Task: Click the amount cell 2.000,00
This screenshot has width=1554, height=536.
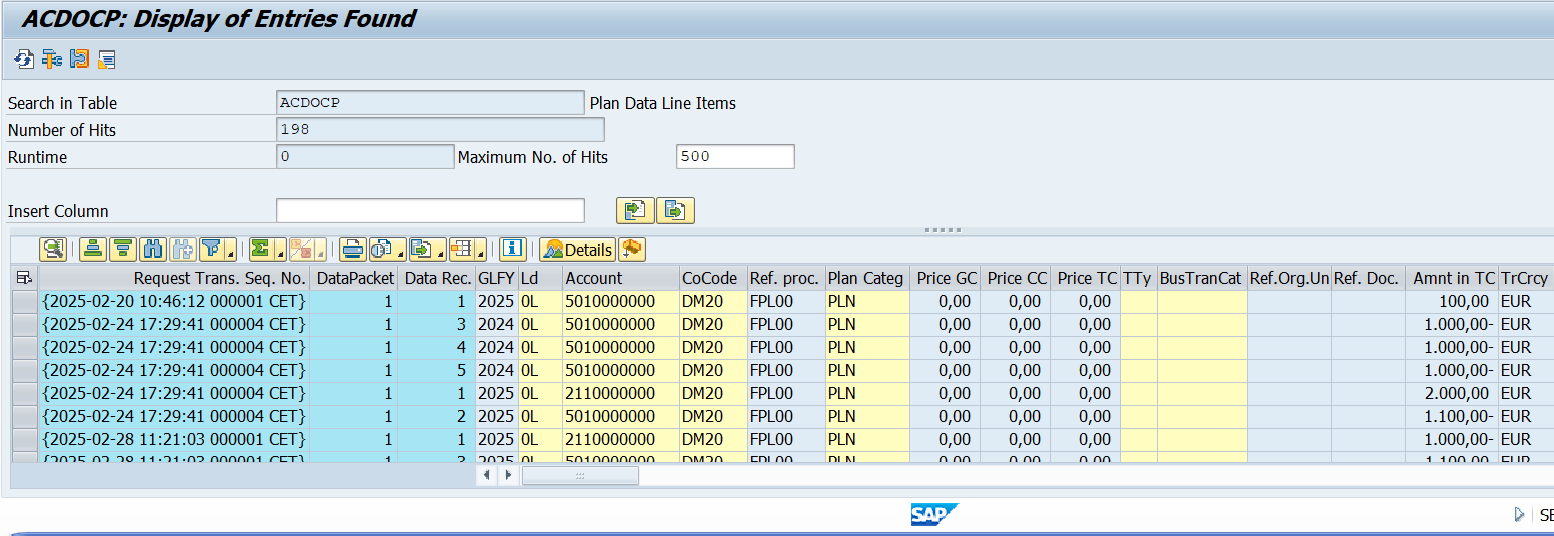Action: (1452, 393)
